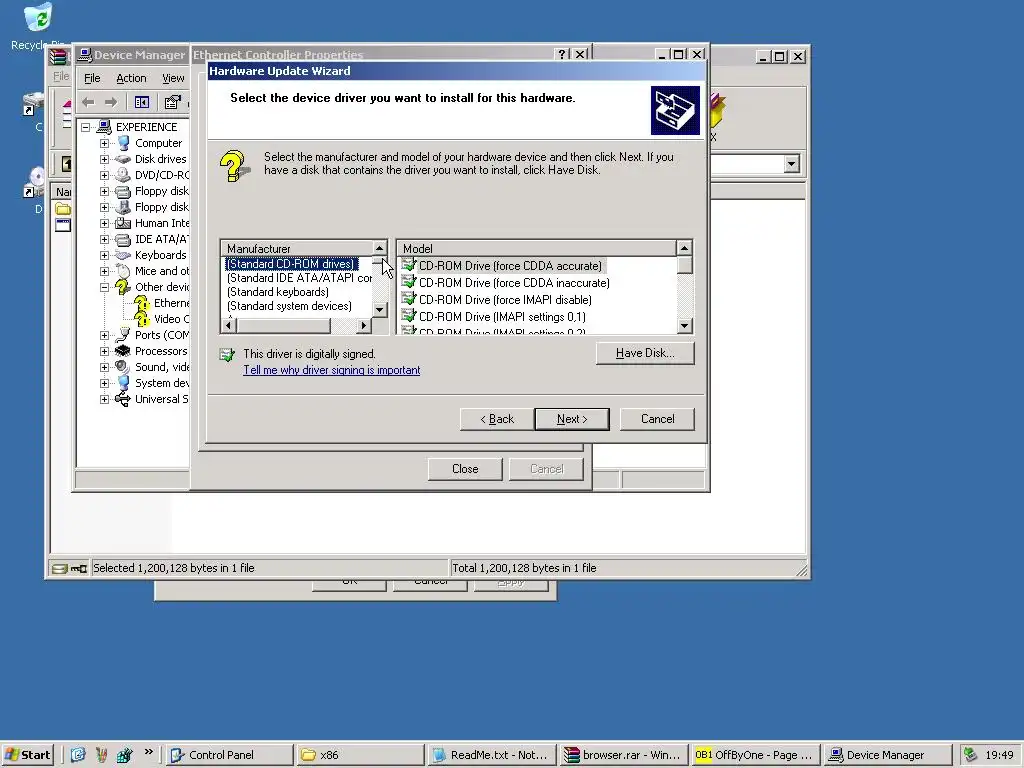Click the Floppy disk controllers icon

(x=123, y=191)
